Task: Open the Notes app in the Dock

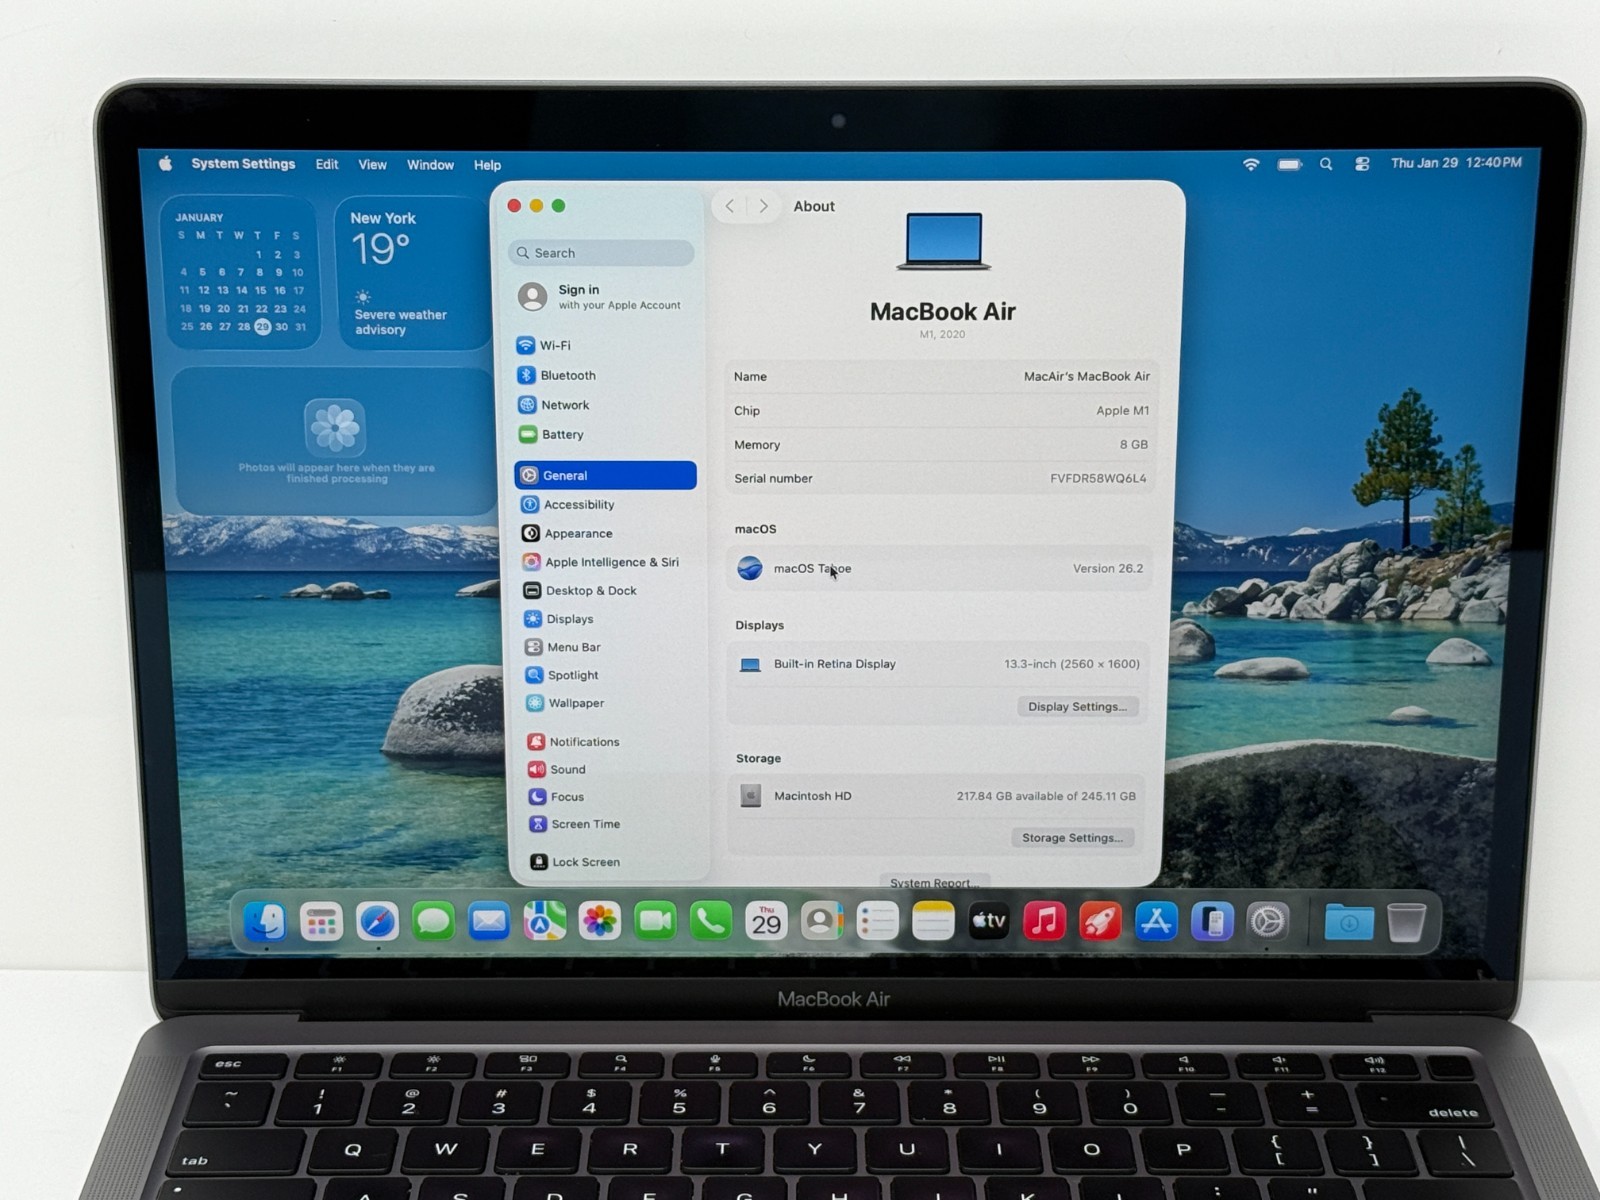Action: coord(933,922)
